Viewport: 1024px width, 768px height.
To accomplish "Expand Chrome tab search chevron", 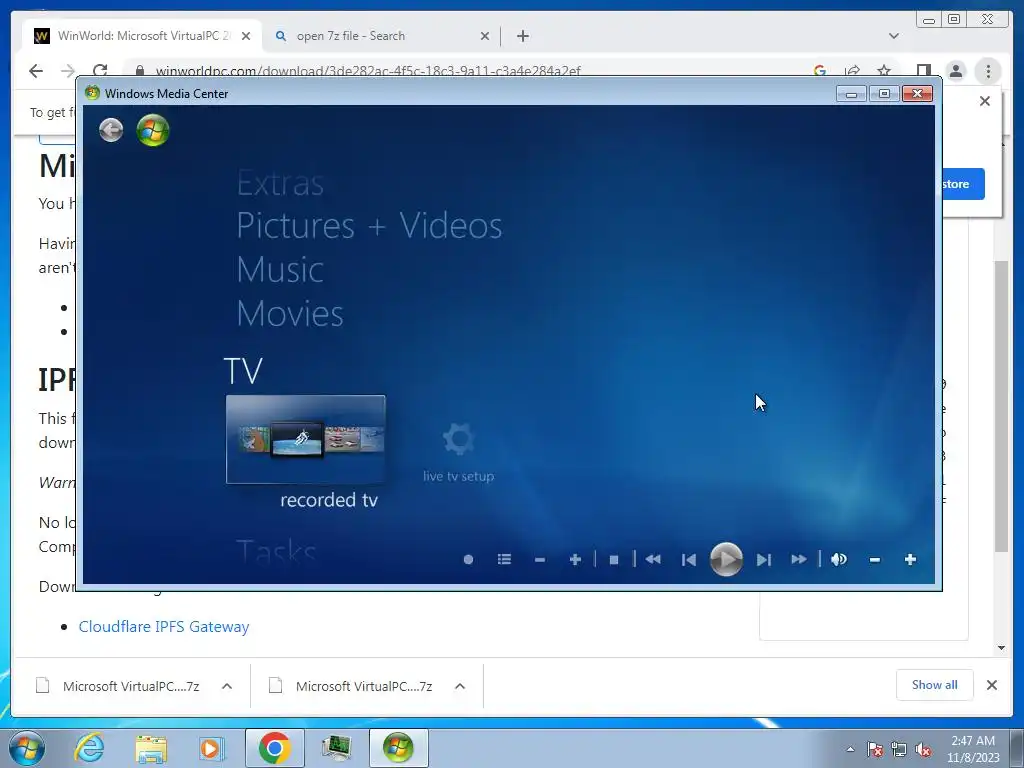I will (894, 36).
